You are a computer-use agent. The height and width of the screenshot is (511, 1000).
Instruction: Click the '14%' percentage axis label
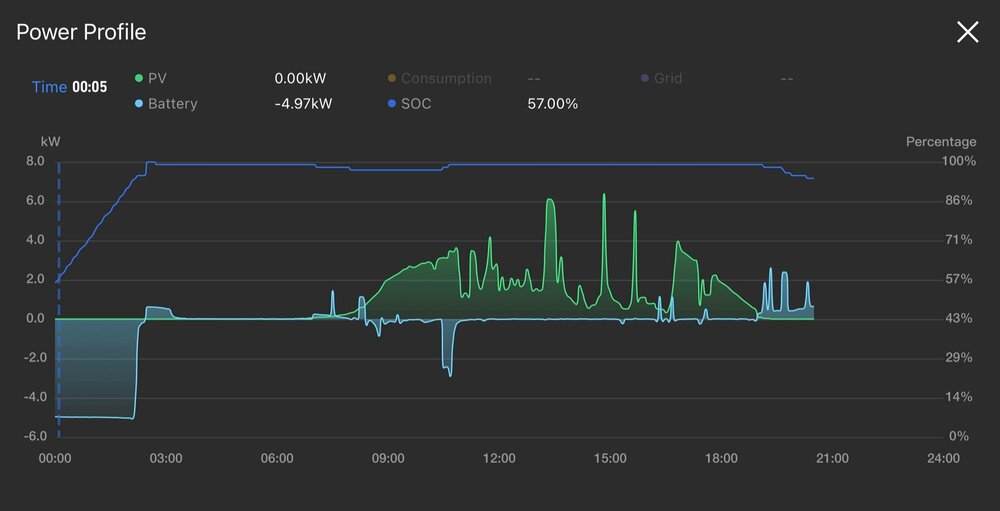pos(959,397)
